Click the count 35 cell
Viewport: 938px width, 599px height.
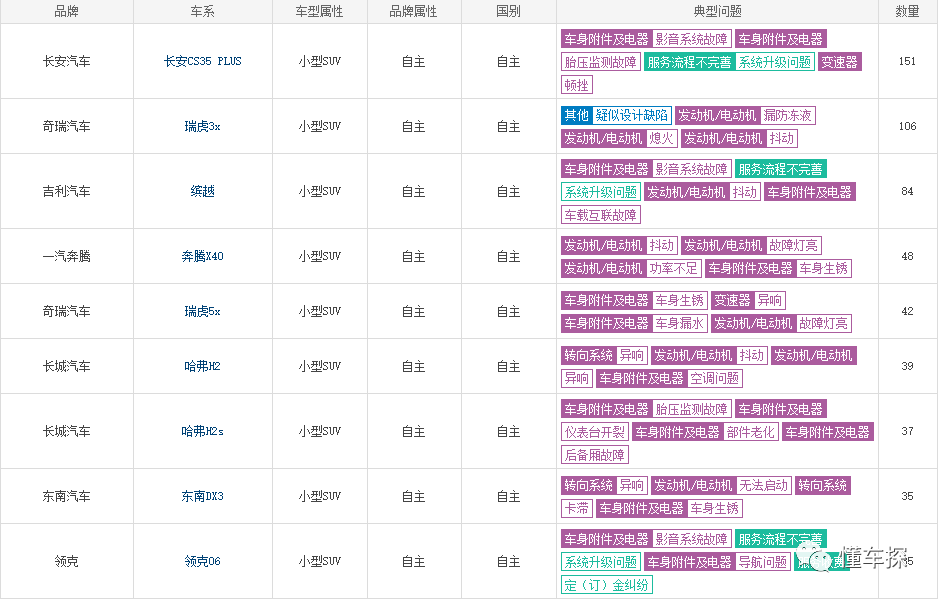coord(907,496)
